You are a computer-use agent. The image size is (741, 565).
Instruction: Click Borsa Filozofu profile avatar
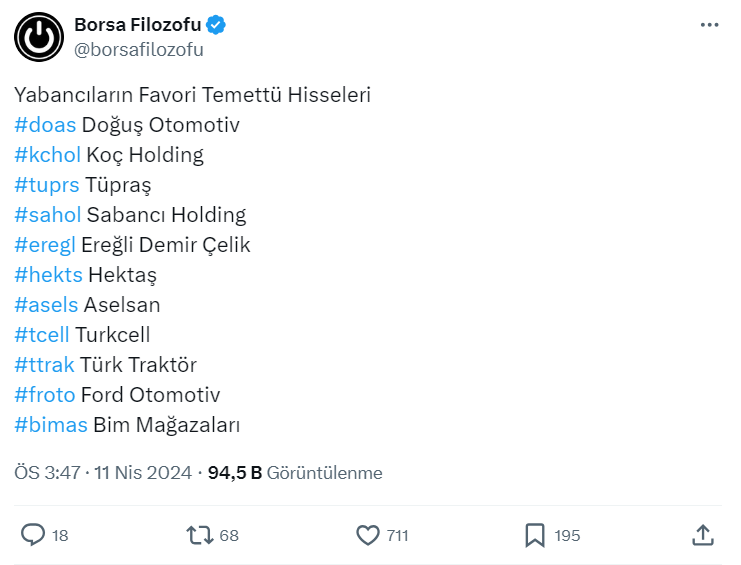pos(38,37)
